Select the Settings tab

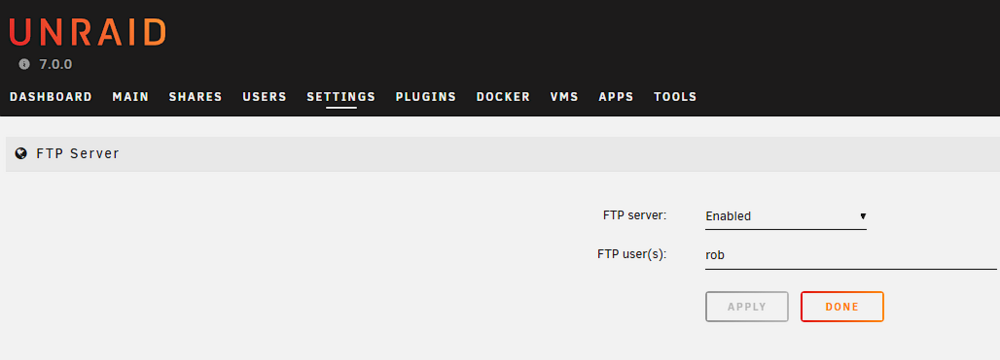click(x=341, y=97)
